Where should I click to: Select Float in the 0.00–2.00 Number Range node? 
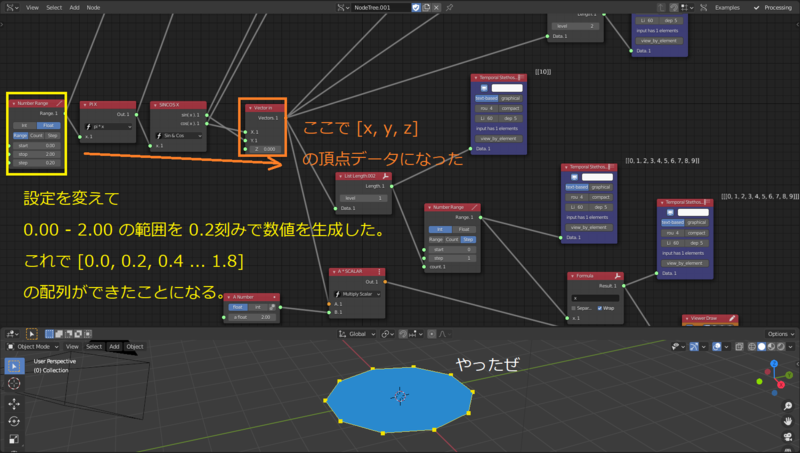tap(48, 125)
